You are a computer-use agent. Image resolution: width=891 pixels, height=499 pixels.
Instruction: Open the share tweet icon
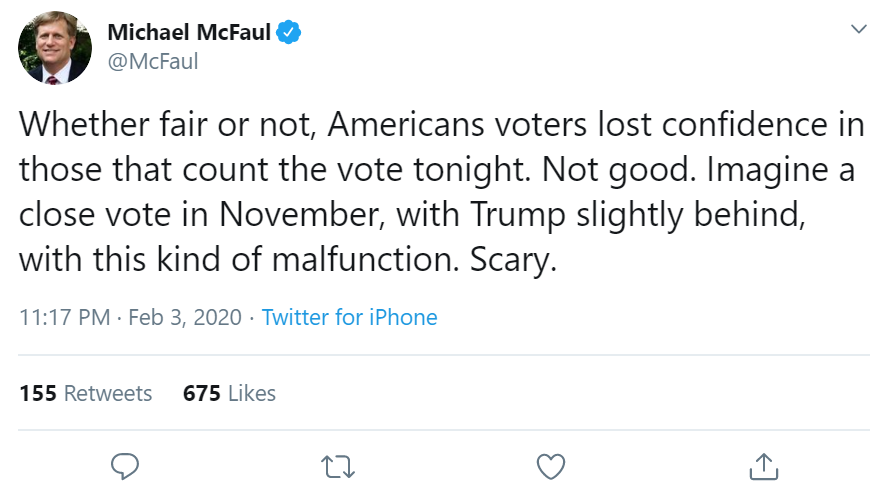pos(764,465)
